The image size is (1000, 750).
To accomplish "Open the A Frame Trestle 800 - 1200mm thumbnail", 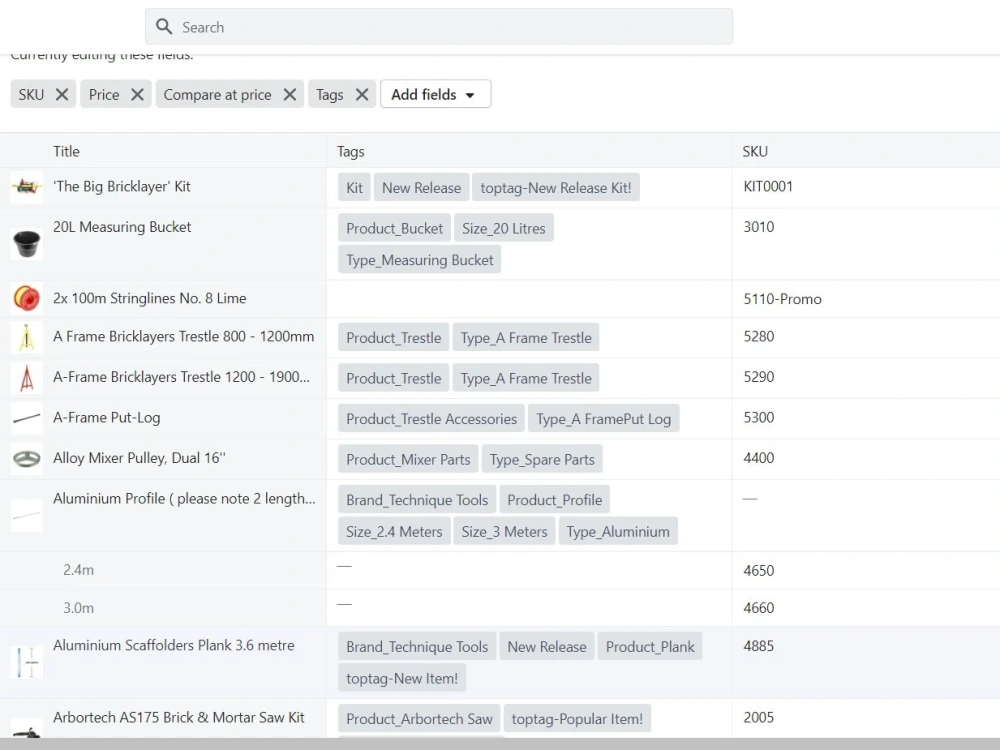I will pos(27,338).
